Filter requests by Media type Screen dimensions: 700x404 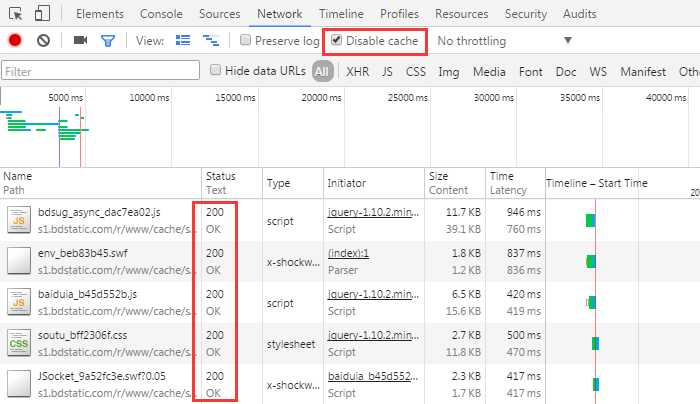pyautogui.click(x=489, y=71)
